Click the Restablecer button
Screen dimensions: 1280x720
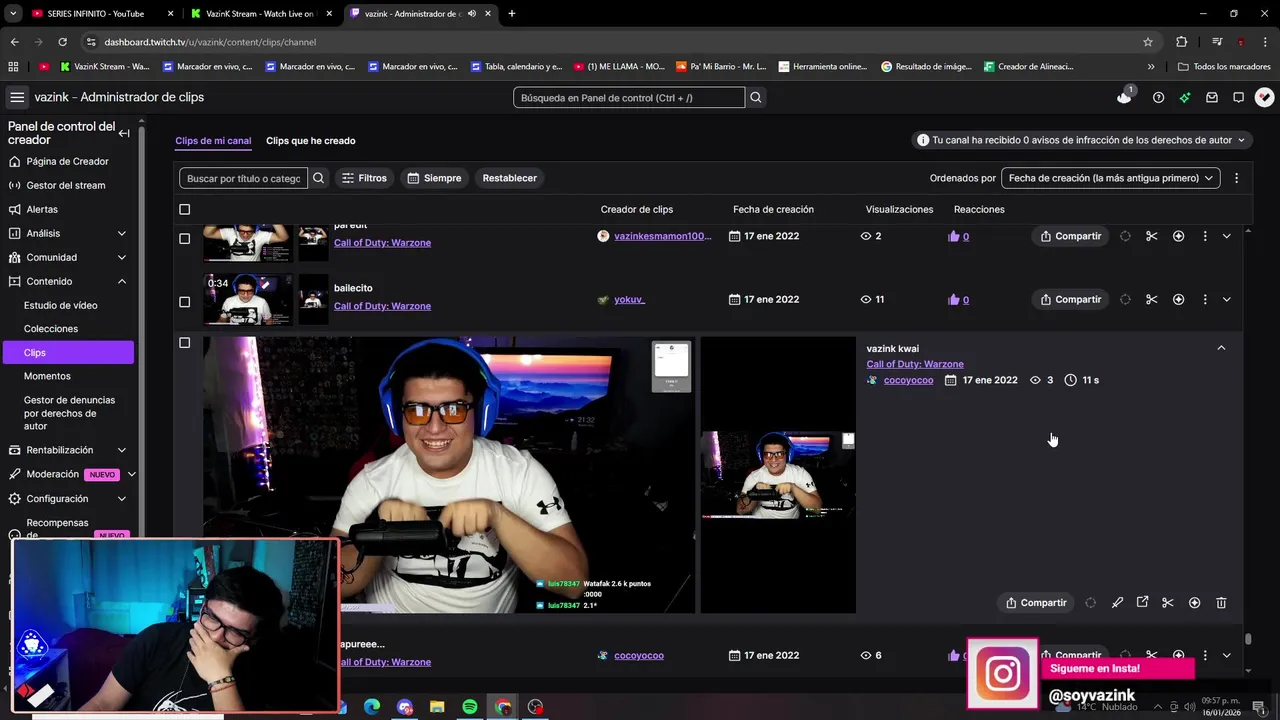510,178
